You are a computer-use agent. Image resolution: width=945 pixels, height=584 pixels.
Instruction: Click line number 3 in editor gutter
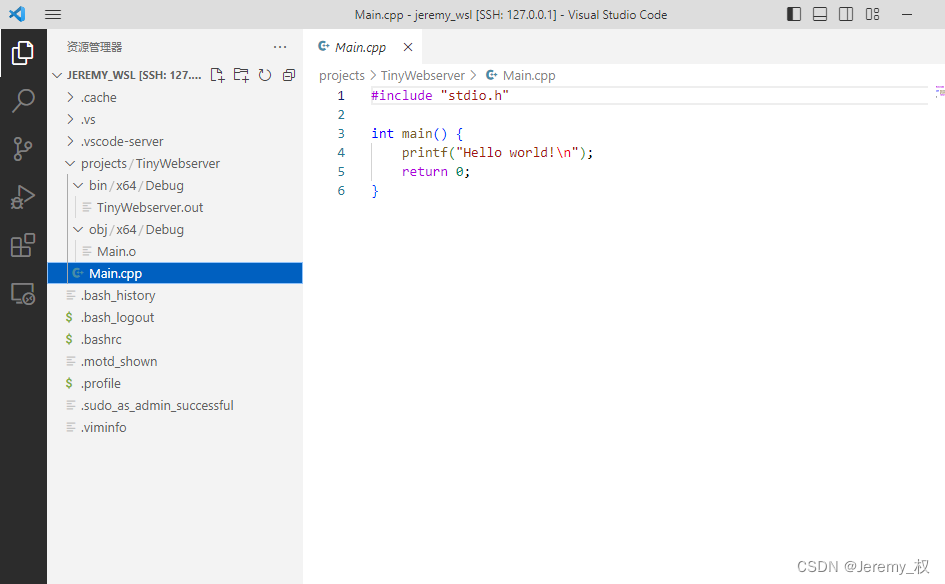pyautogui.click(x=341, y=133)
